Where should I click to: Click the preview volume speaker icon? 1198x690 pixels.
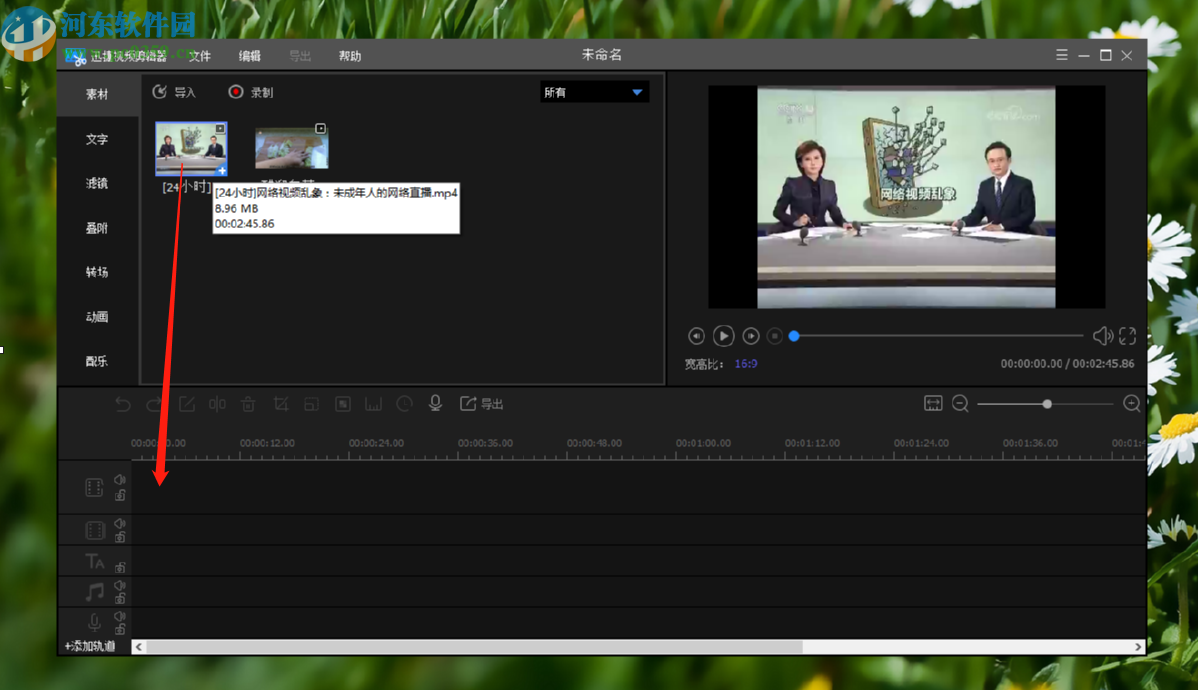[1102, 337]
